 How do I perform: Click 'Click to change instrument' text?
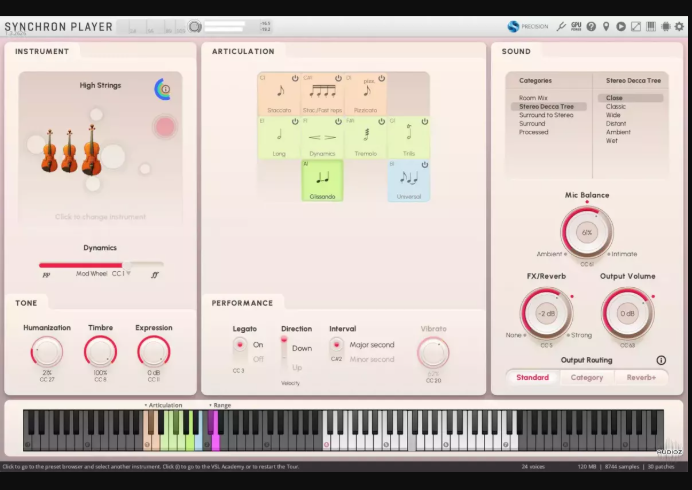[100, 217]
